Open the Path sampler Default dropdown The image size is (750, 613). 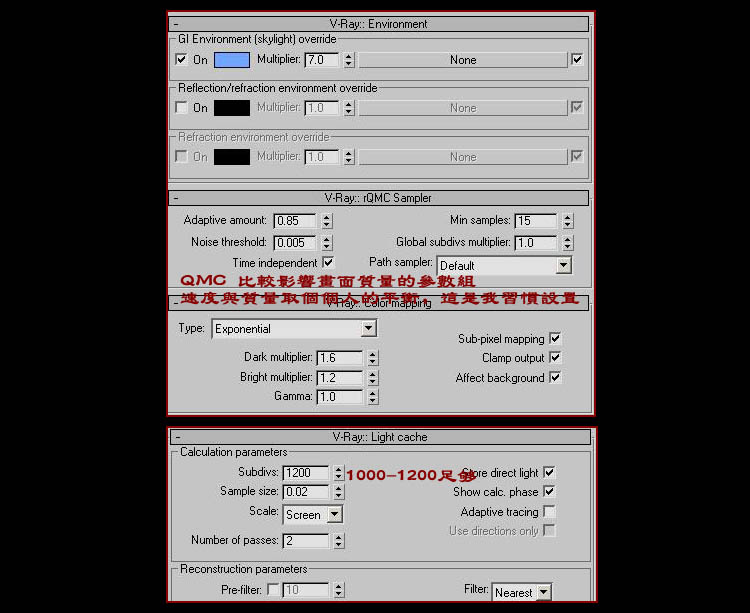click(505, 265)
